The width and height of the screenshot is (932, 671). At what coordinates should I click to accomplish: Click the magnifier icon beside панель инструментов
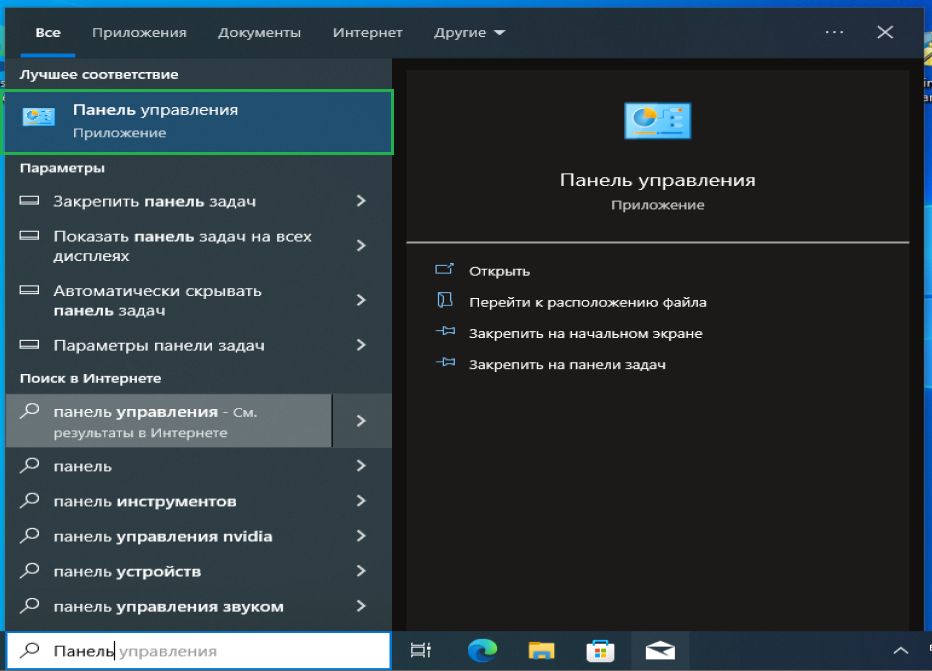tap(28, 501)
